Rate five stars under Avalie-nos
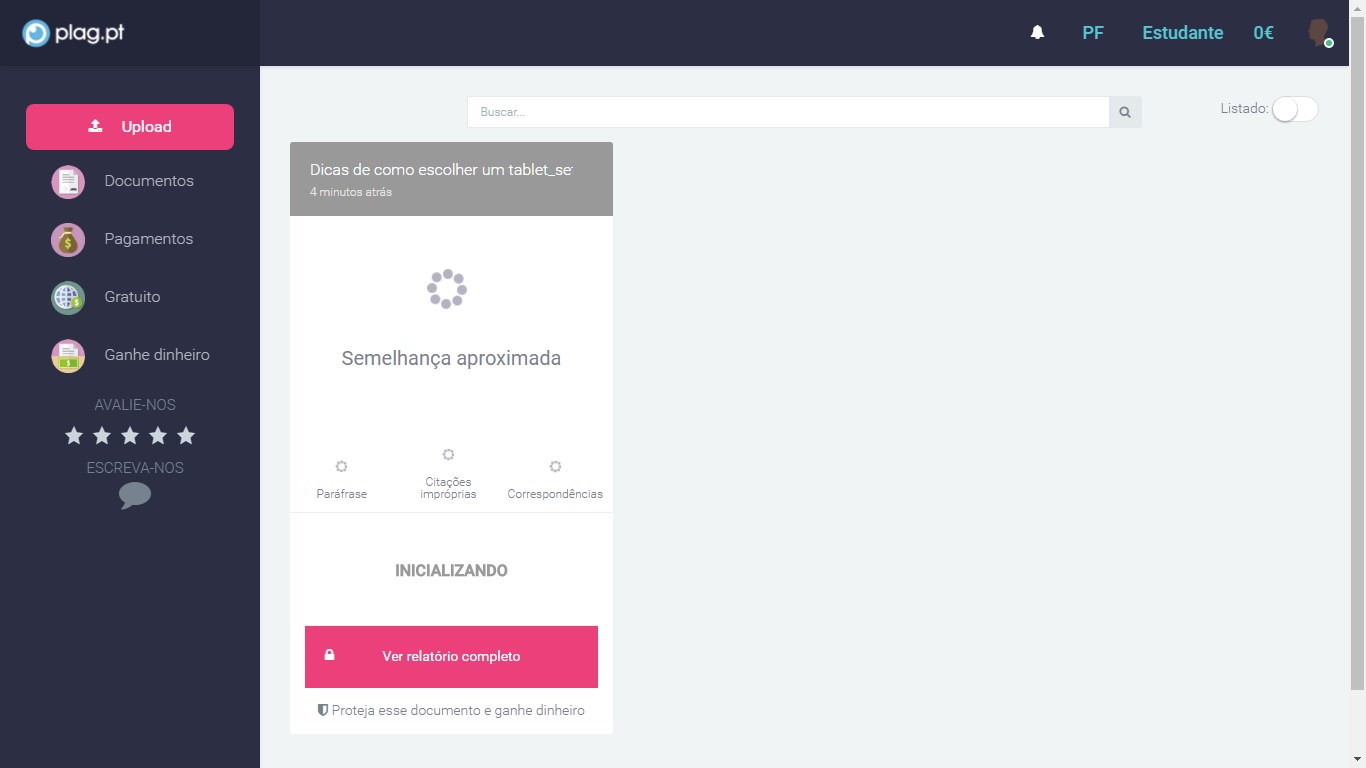This screenshot has width=1366, height=768. click(186, 436)
